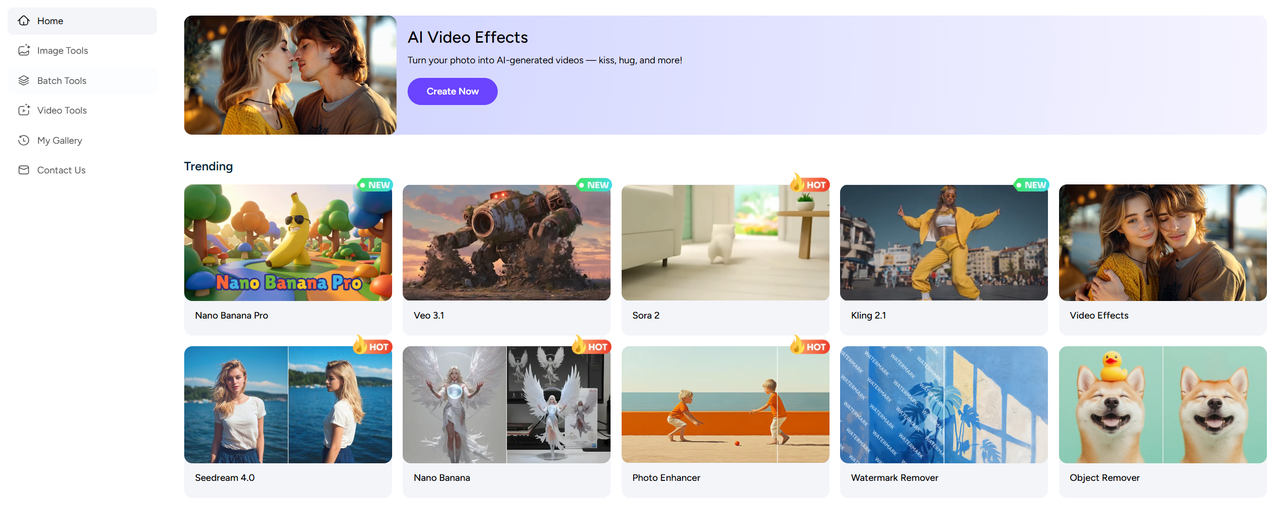The image size is (1280, 505).
Task: Click the AI Video Effects banner image
Action: coord(290,75)
